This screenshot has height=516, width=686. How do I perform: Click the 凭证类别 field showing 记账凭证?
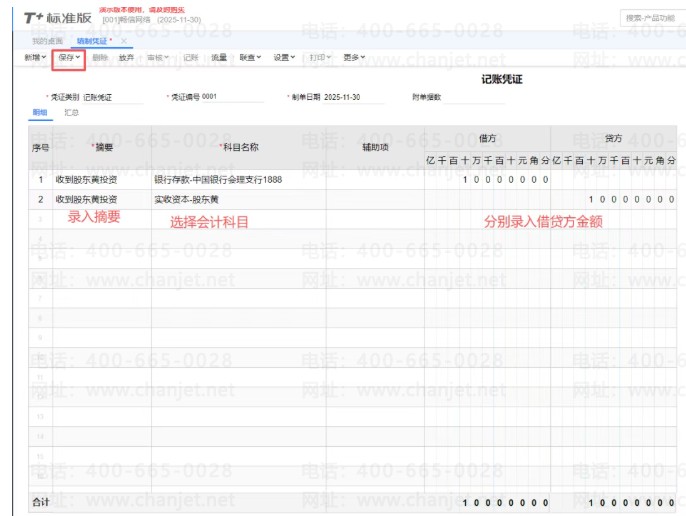(113, 97)
